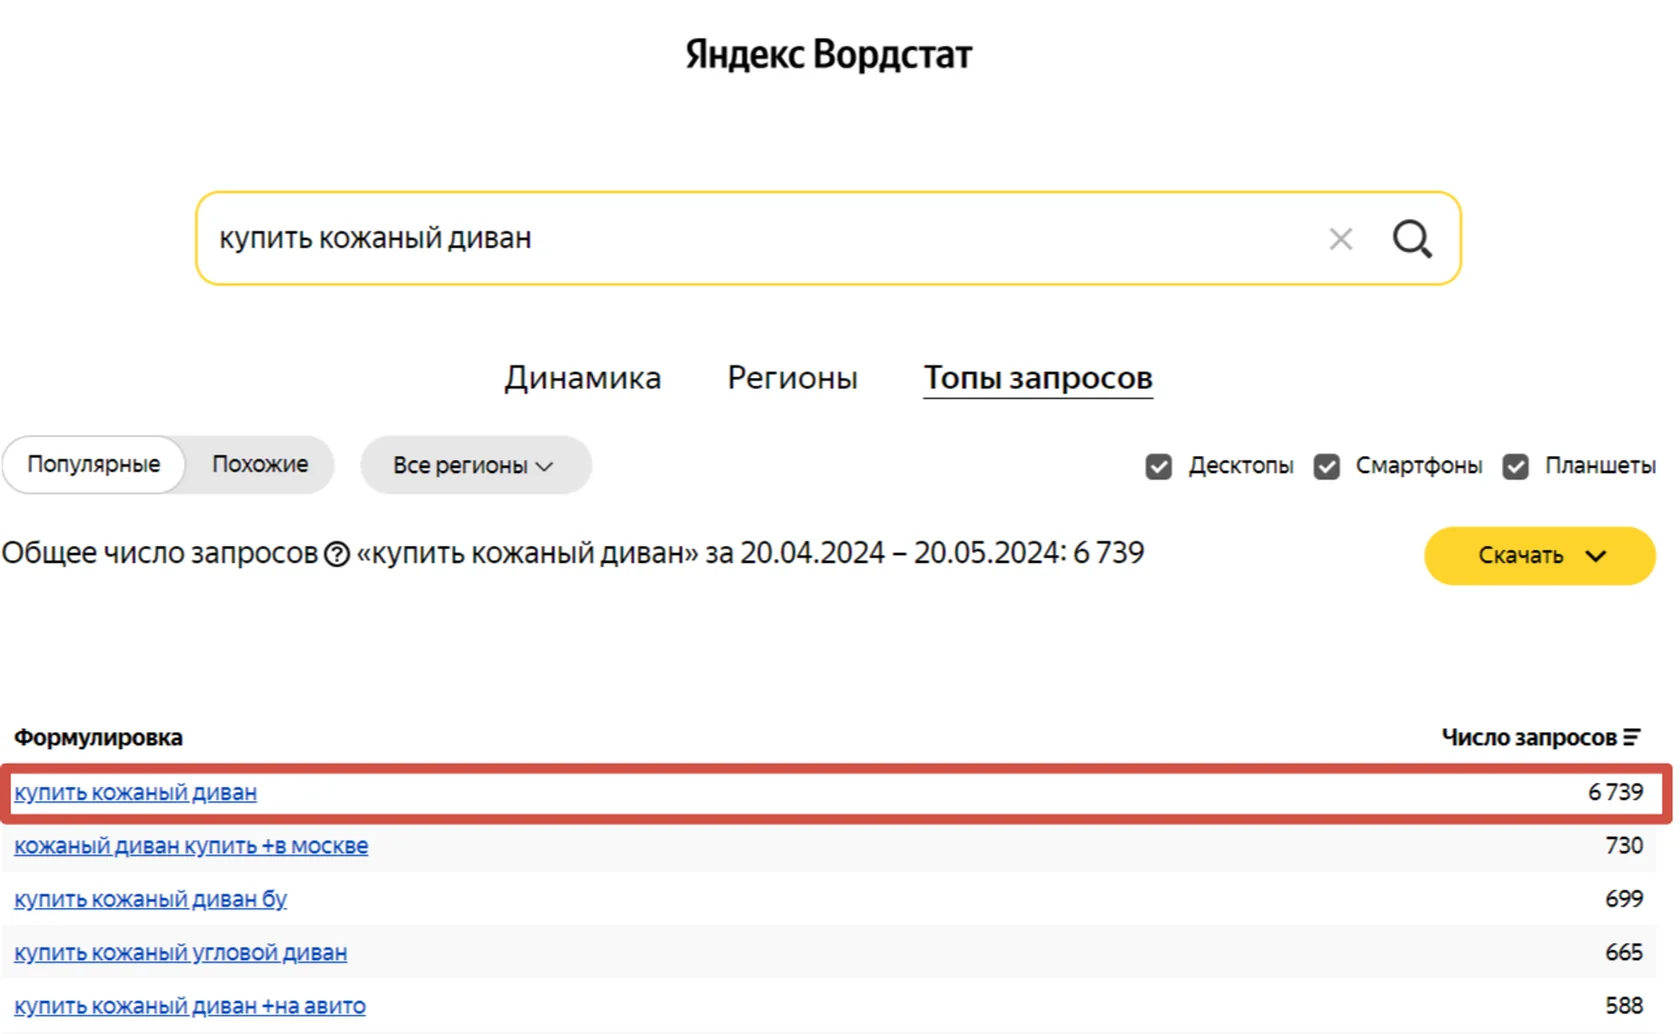Viewport: 1680px width, 1034px height.
Task: Uncheck the Десктопы checkbox
Action: (x=1158, y=466)
